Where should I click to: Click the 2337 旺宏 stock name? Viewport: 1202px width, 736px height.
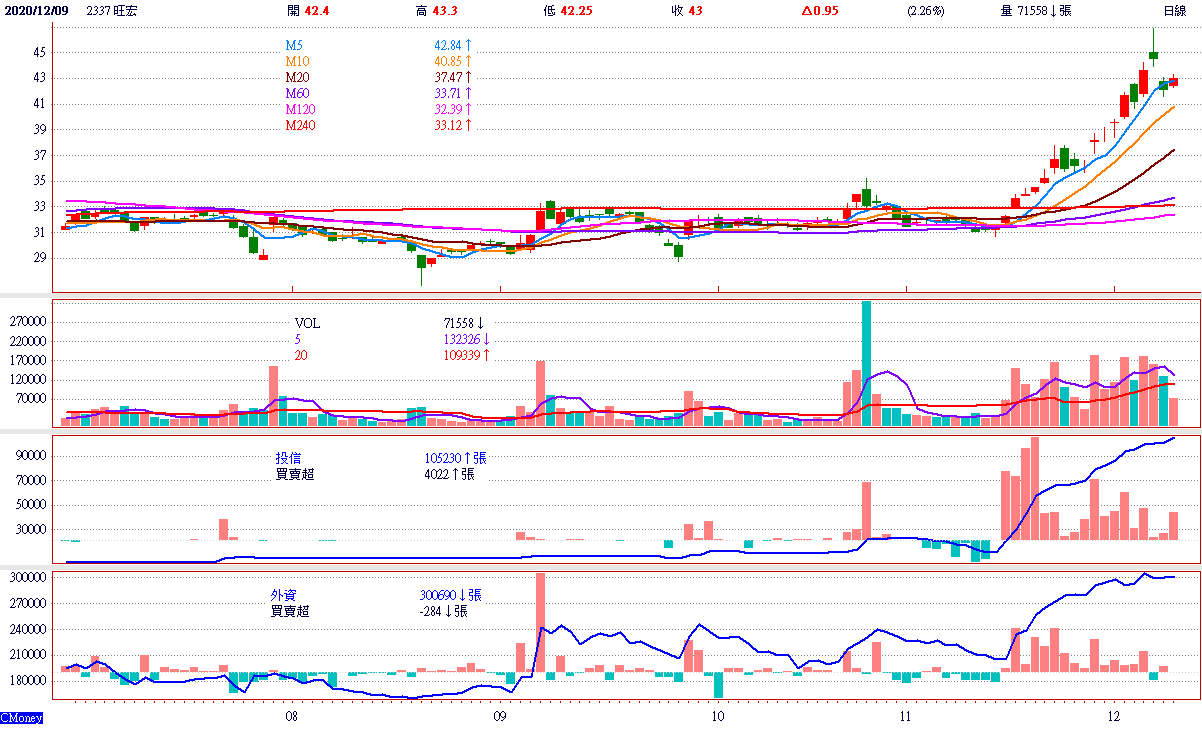(113, 11)
